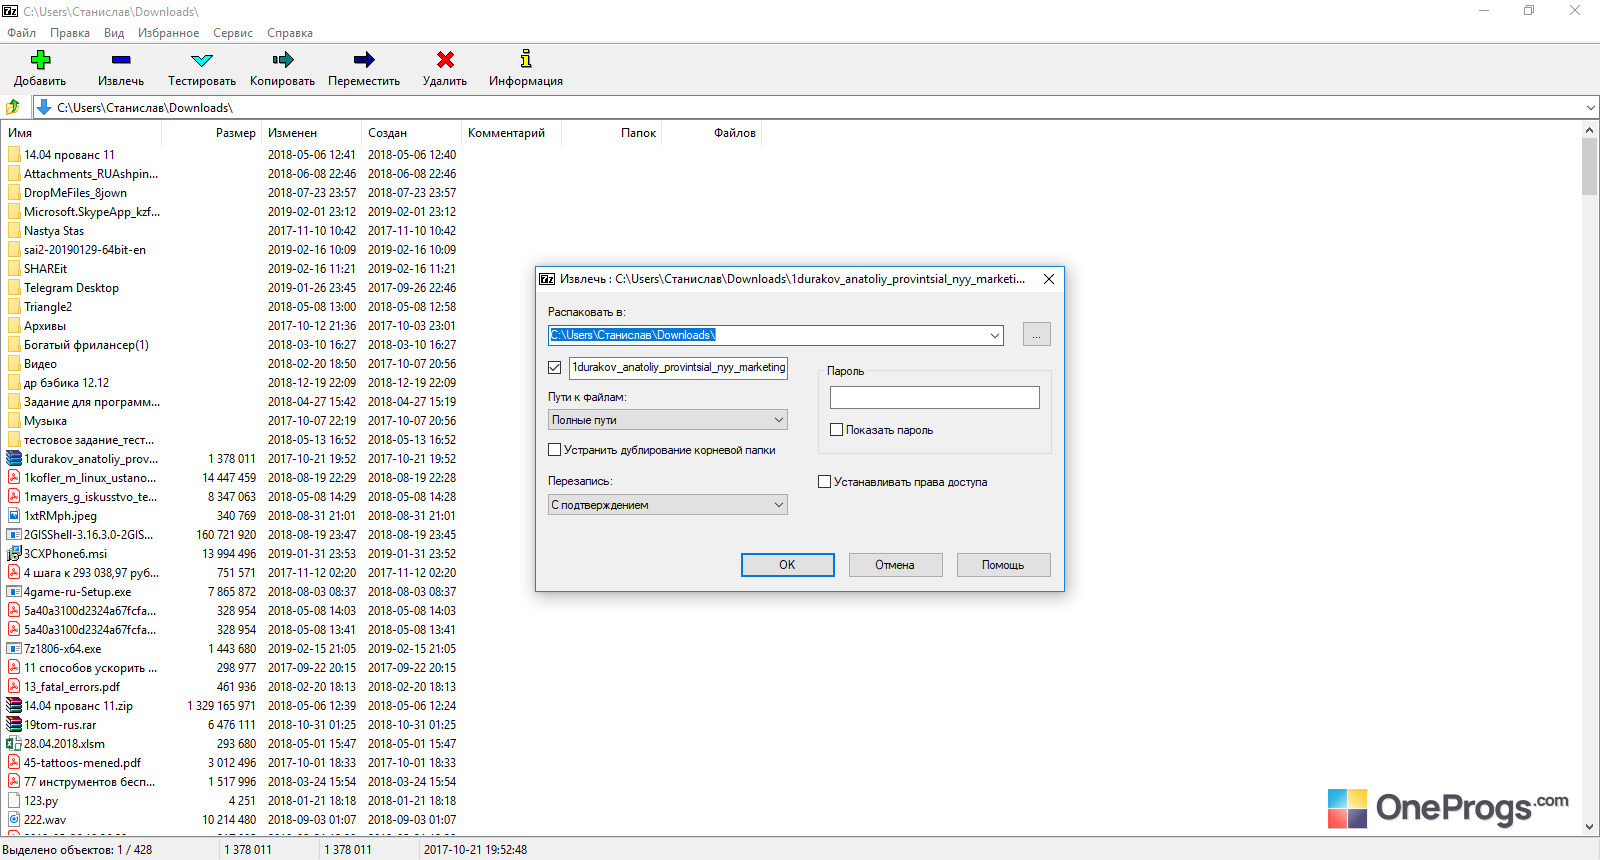Click exe icon of 7z1806-x64.exe
The height and width of the screenshot is (860, 1600).
(14, 649)
